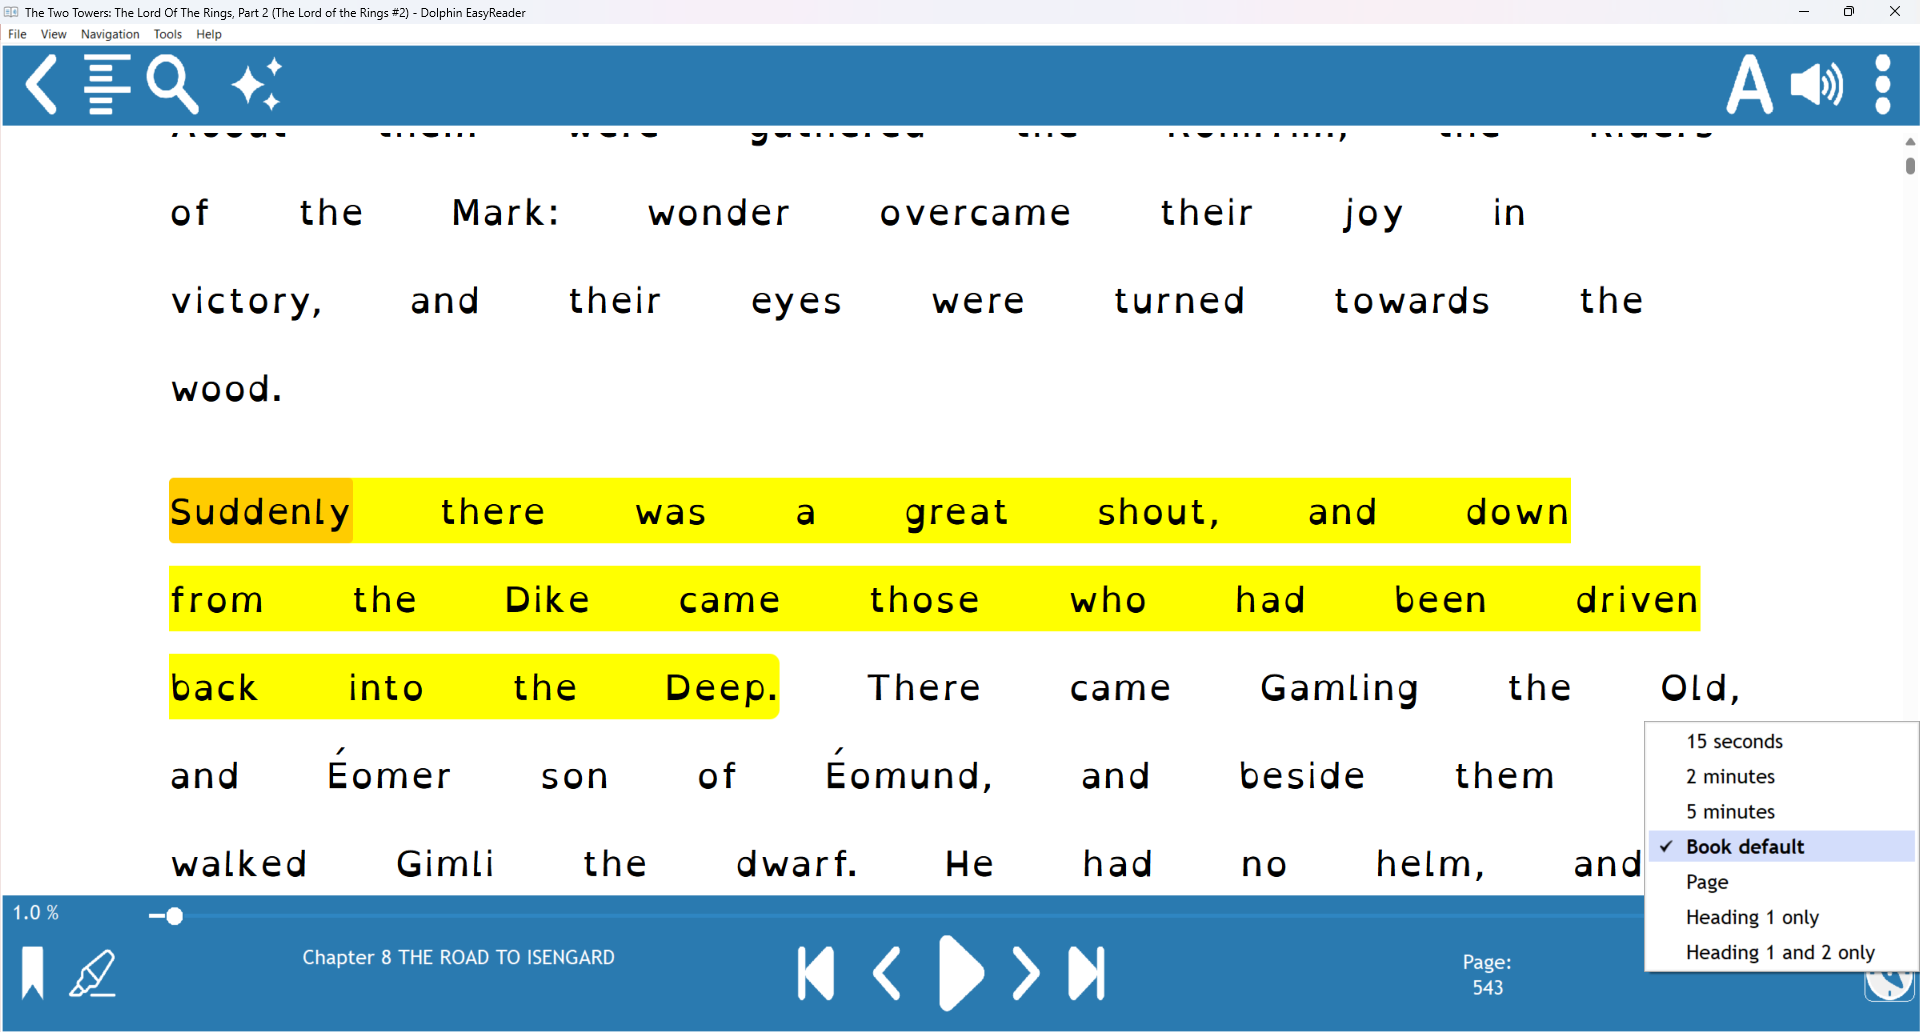Viewport: 1920px width, 1032px height.
Task: Select Page navigation option
Action: (1781, 882)
